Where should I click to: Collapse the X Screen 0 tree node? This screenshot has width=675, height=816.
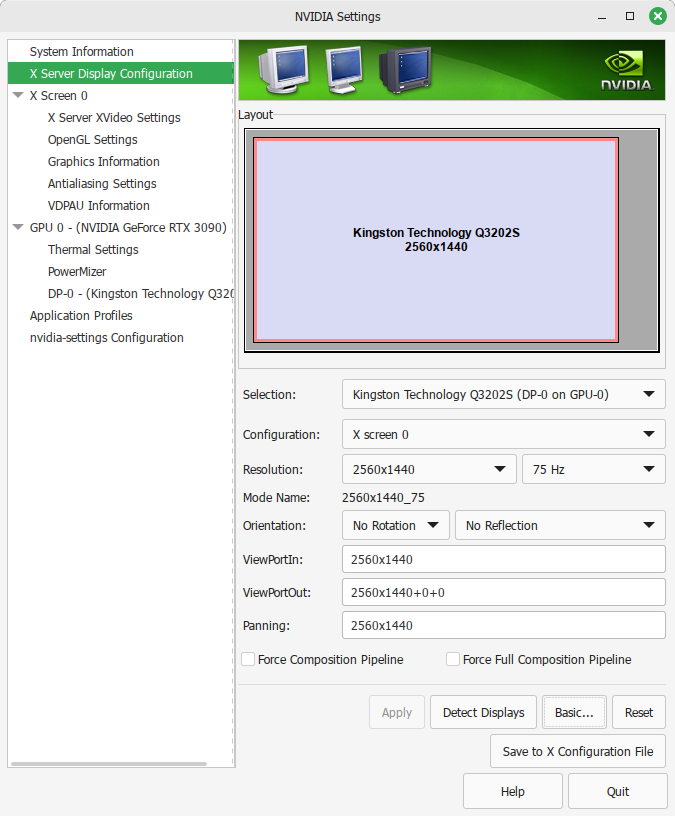pos(18,95)
